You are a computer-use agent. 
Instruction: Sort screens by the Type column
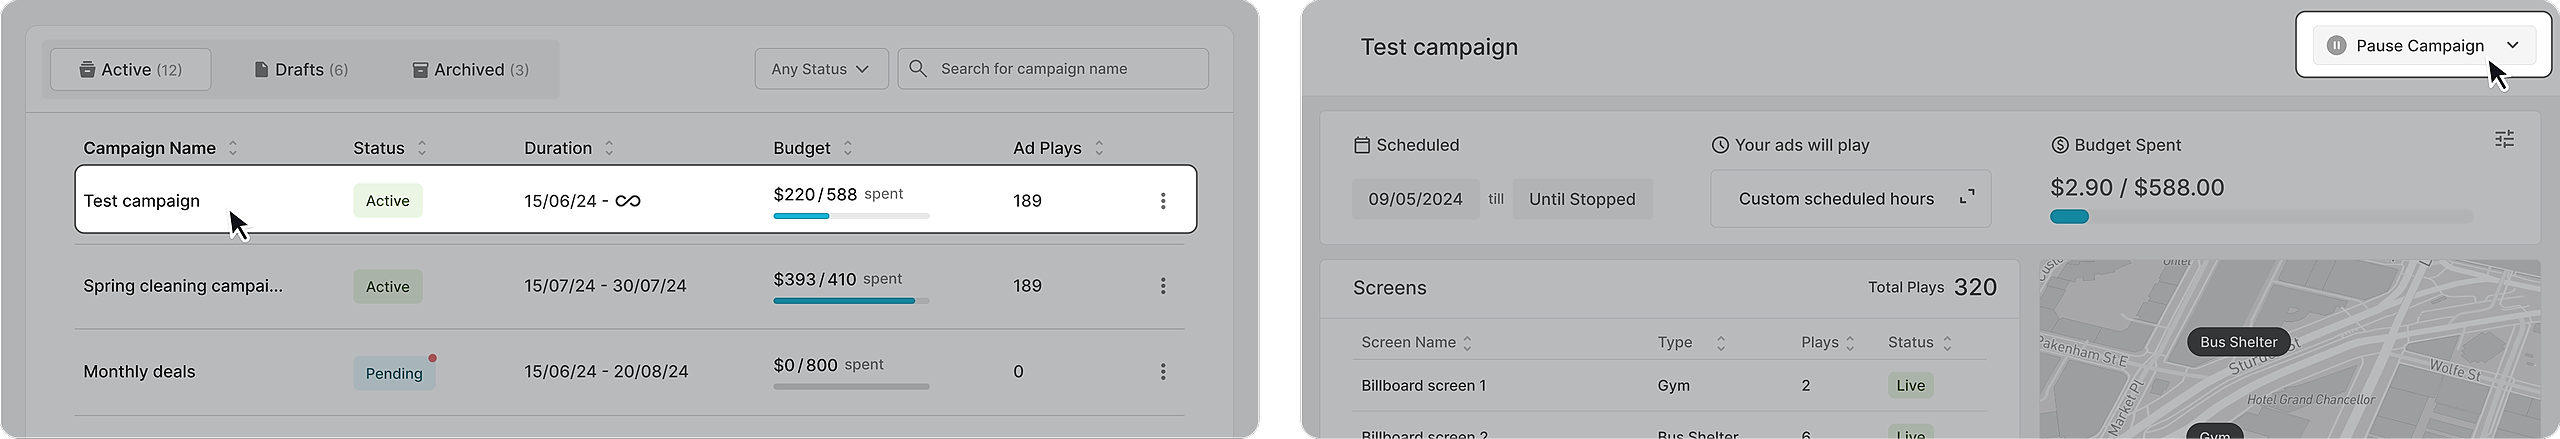click(x=1721, y=343)
